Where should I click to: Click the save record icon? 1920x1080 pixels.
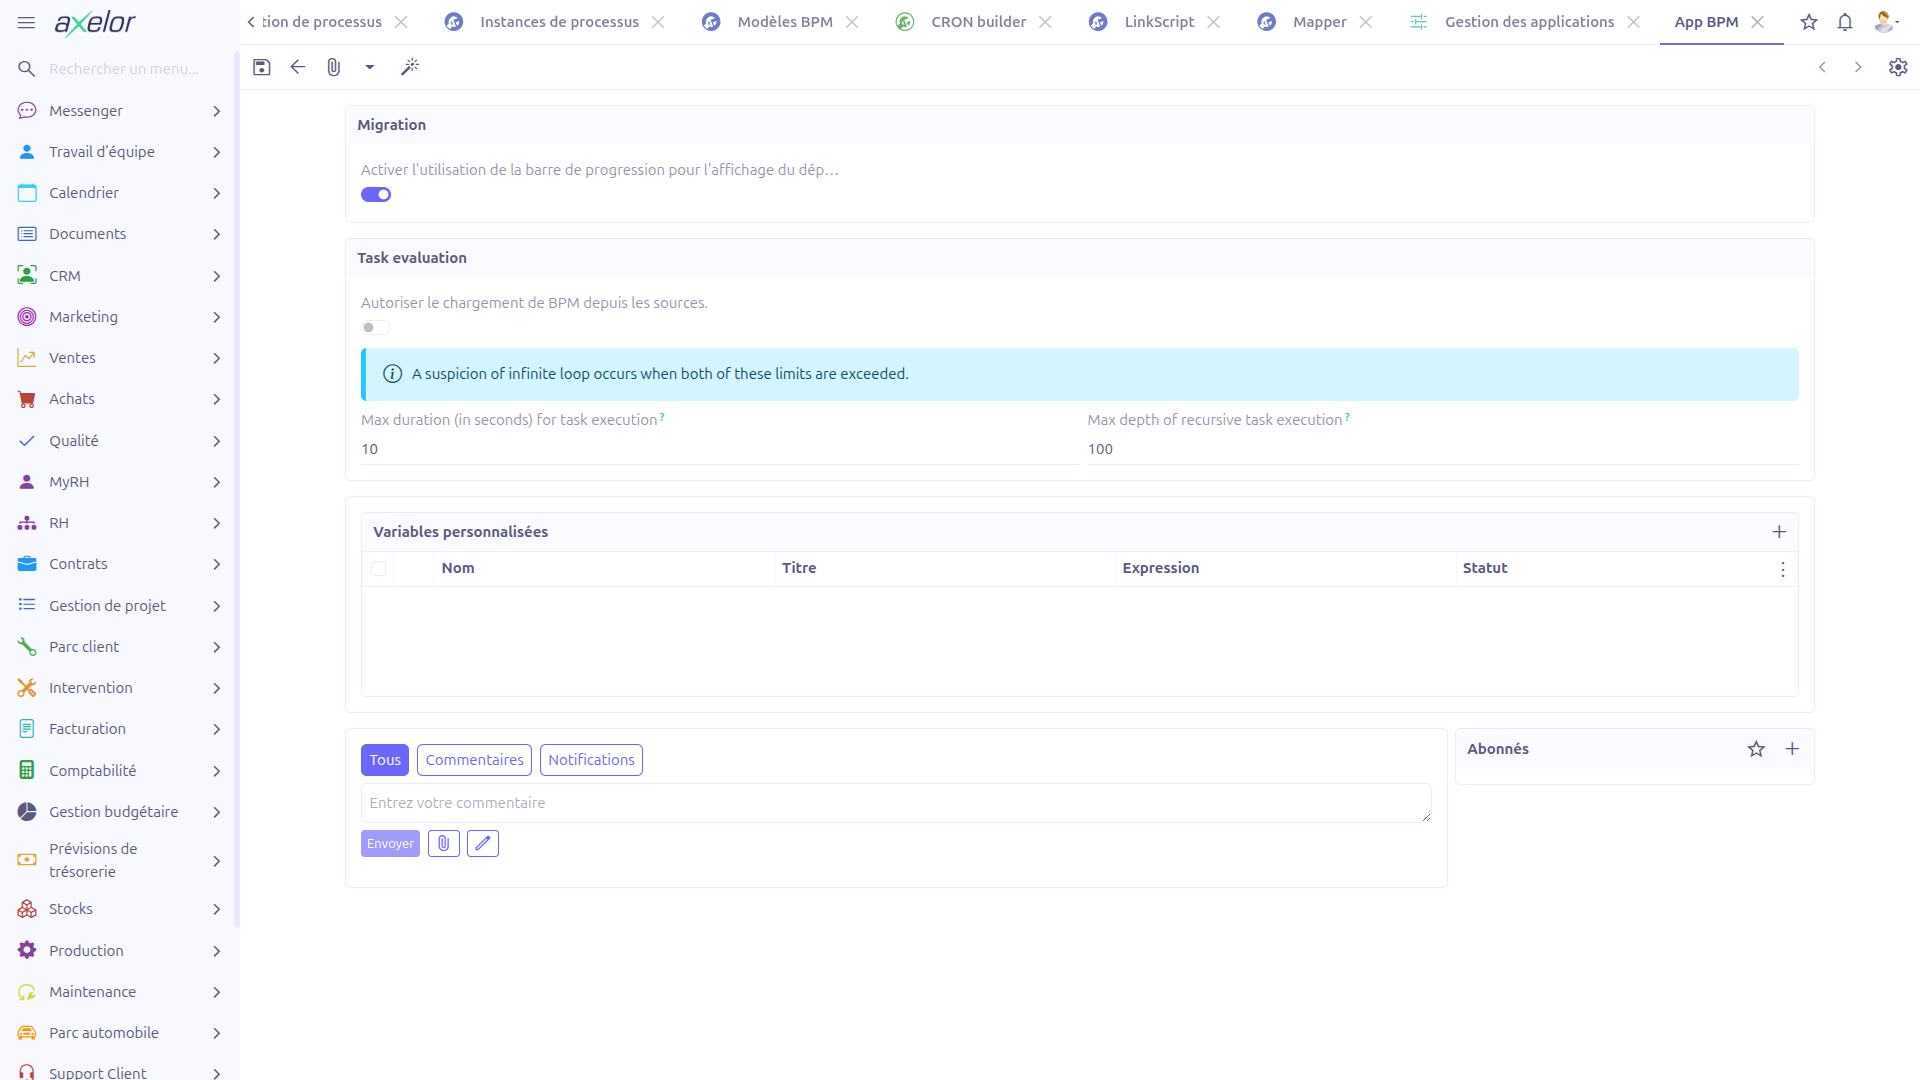pos(262,67)
